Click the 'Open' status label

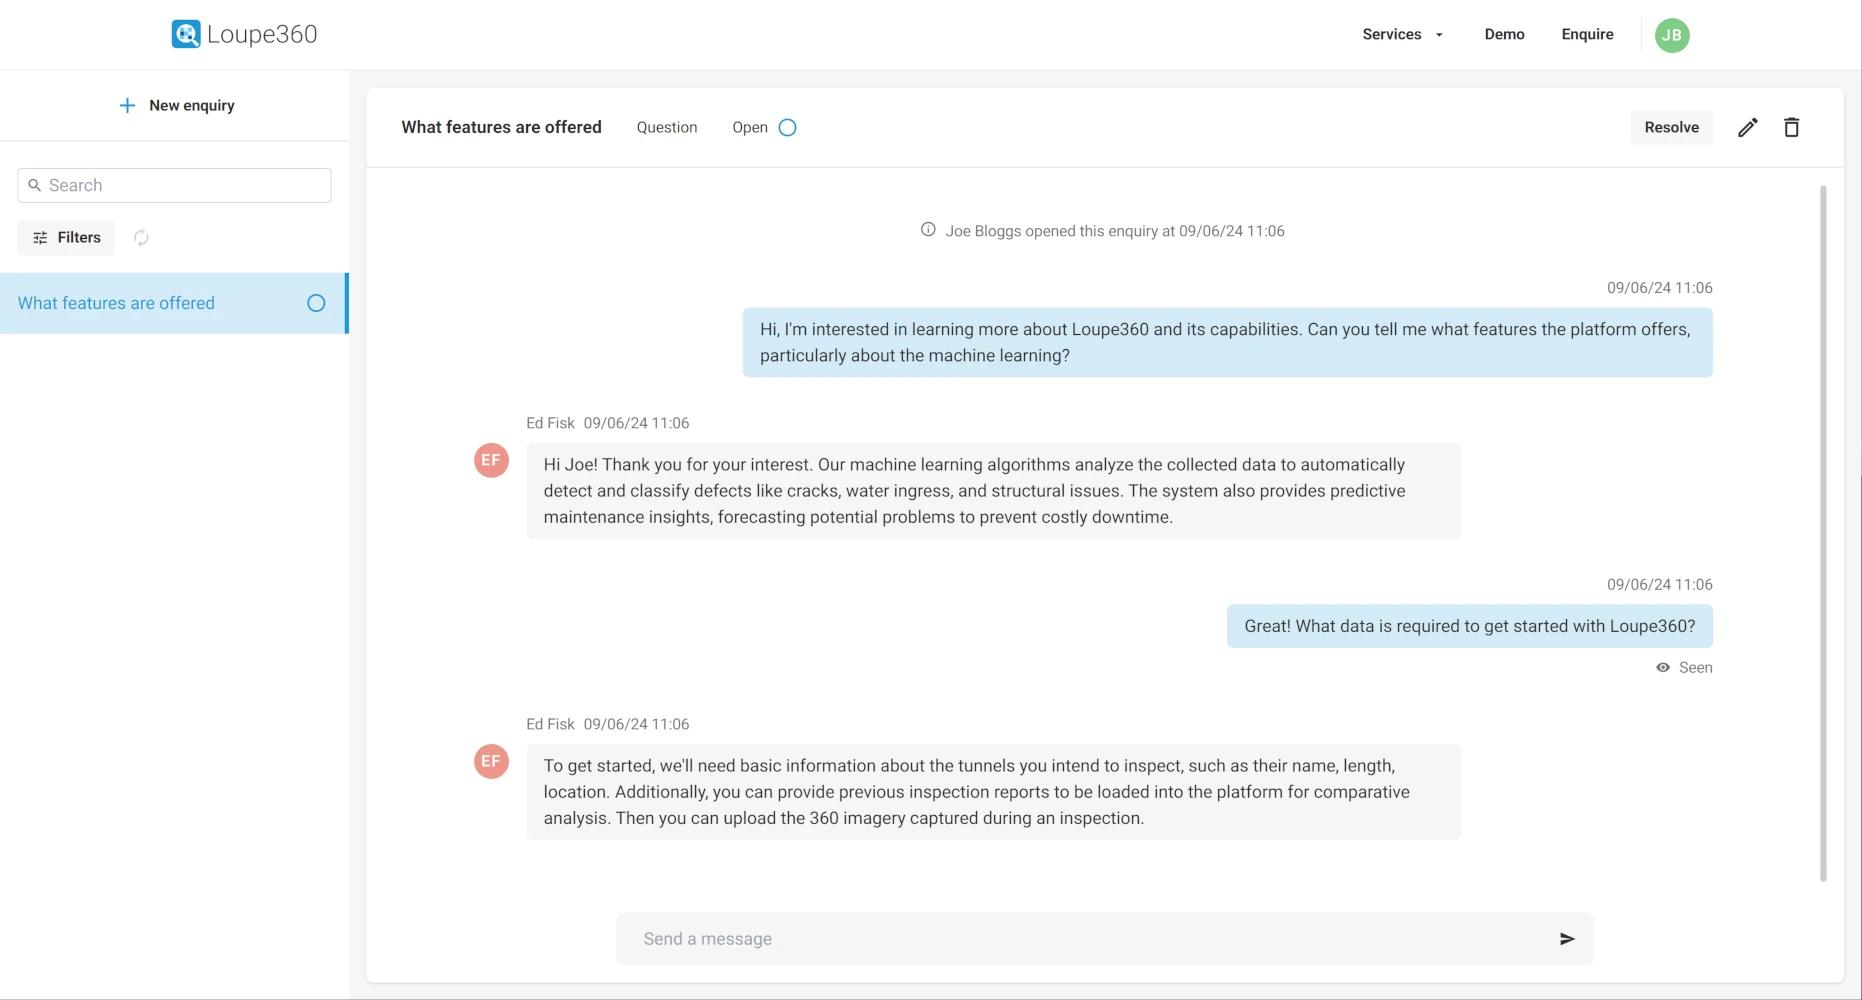[750, 127]
